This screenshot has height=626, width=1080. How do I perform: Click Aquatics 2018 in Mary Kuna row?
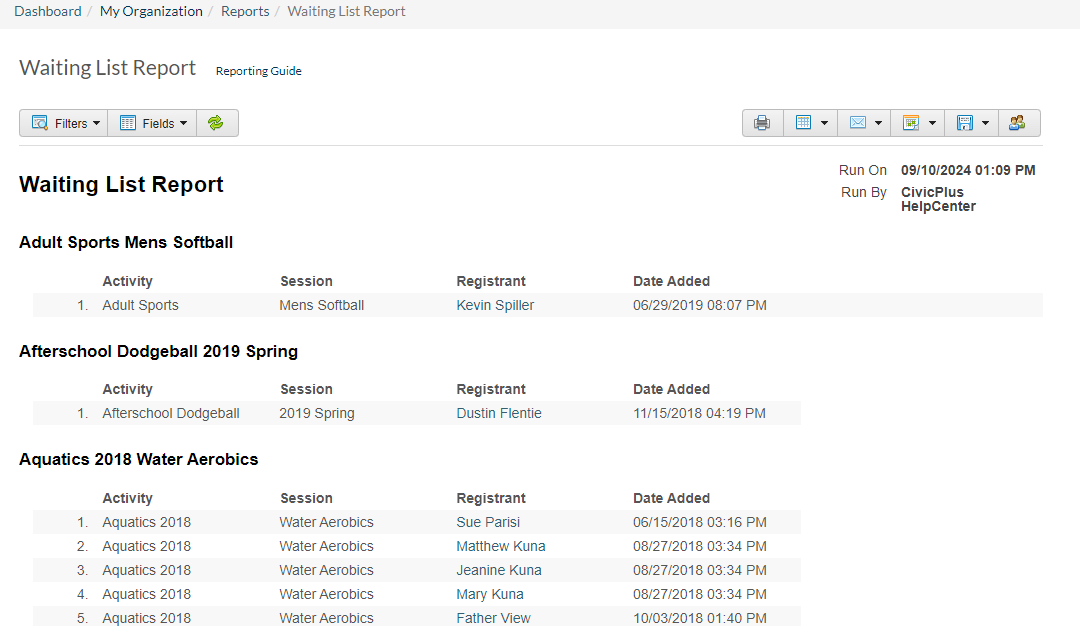click(x=147, y=594)
